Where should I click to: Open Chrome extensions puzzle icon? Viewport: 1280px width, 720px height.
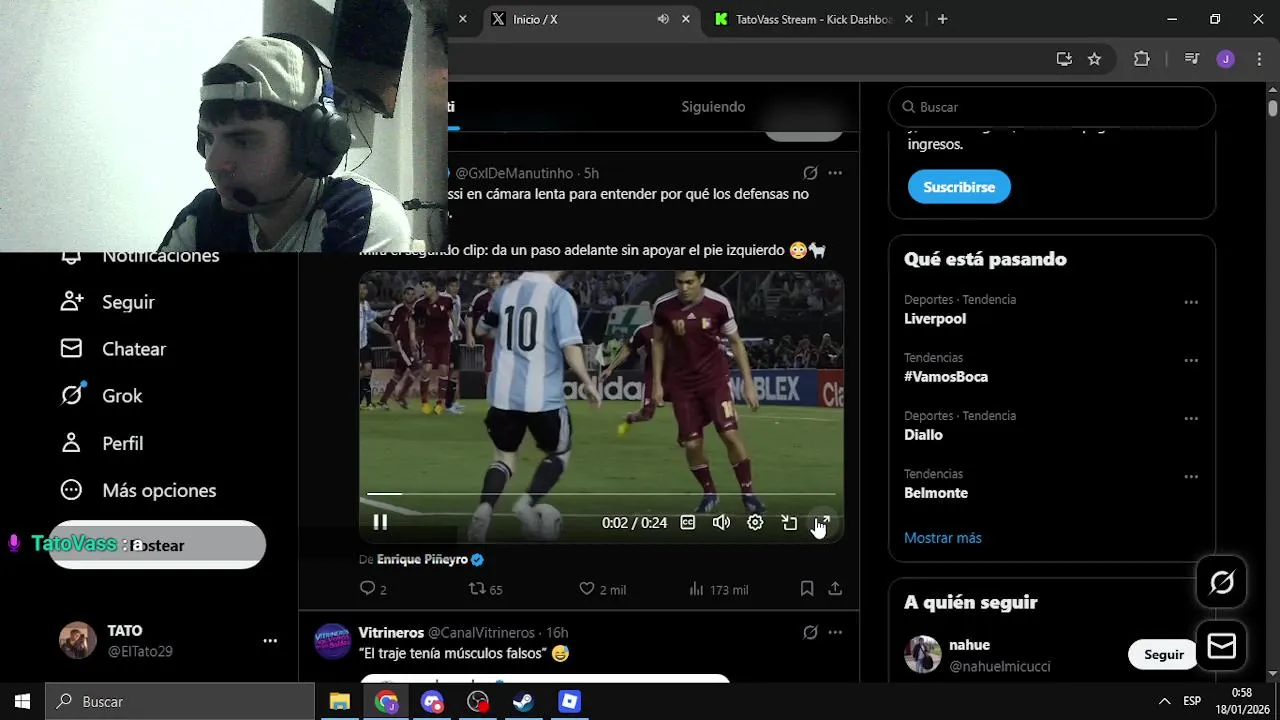1141,59
